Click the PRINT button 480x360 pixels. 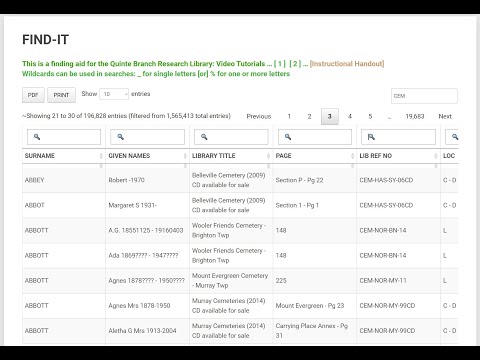tap(61, 95)
